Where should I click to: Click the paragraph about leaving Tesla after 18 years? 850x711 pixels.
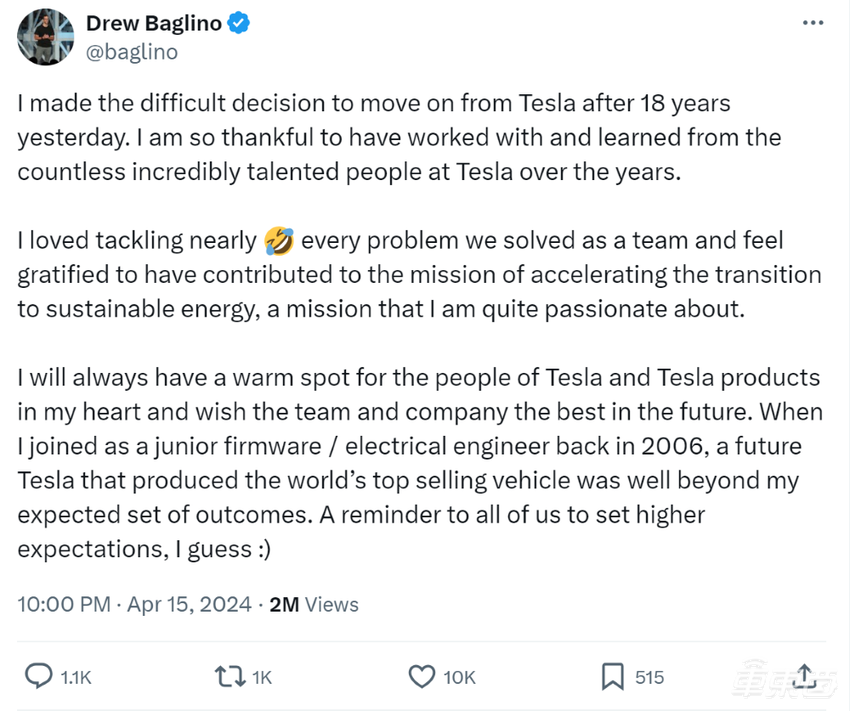click(400, 136)
